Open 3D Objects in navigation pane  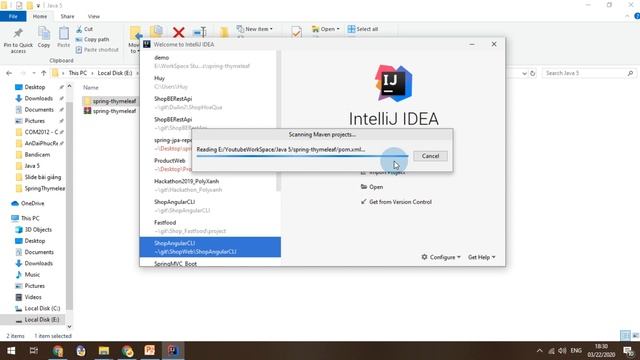[38, 230]
